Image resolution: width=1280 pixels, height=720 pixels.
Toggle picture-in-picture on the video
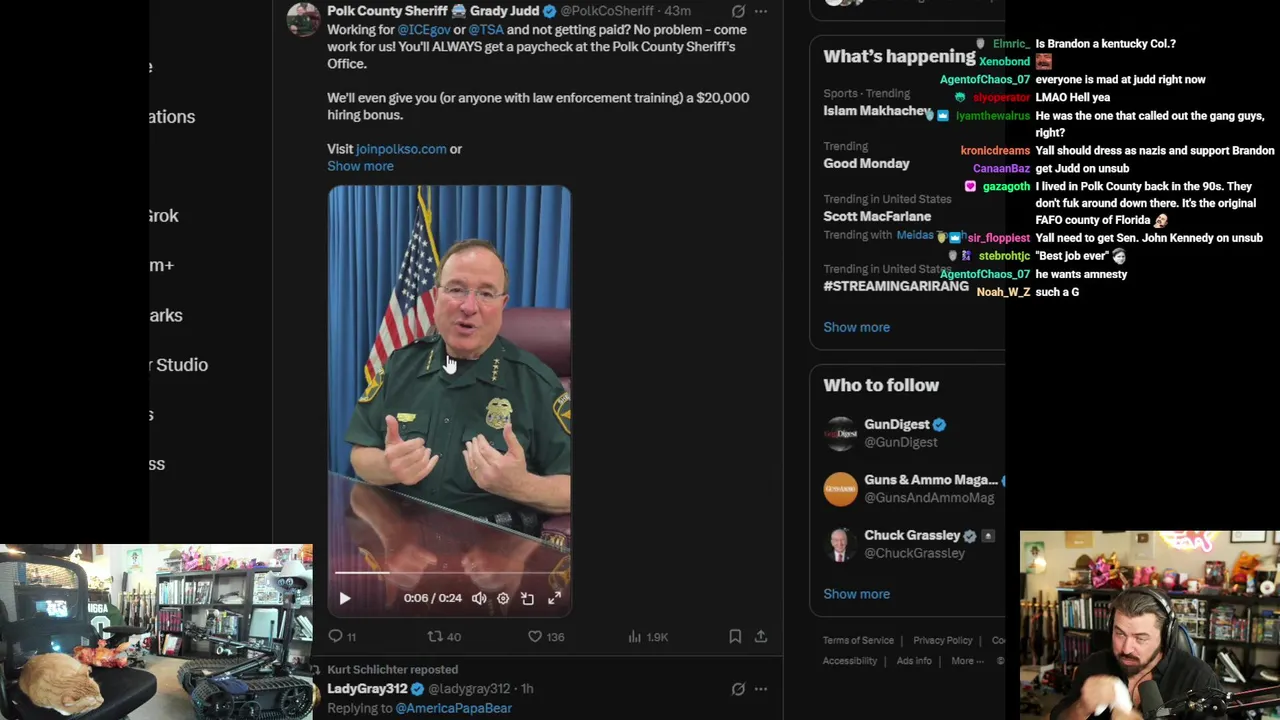pyautogui.click(x=528, y=598)
